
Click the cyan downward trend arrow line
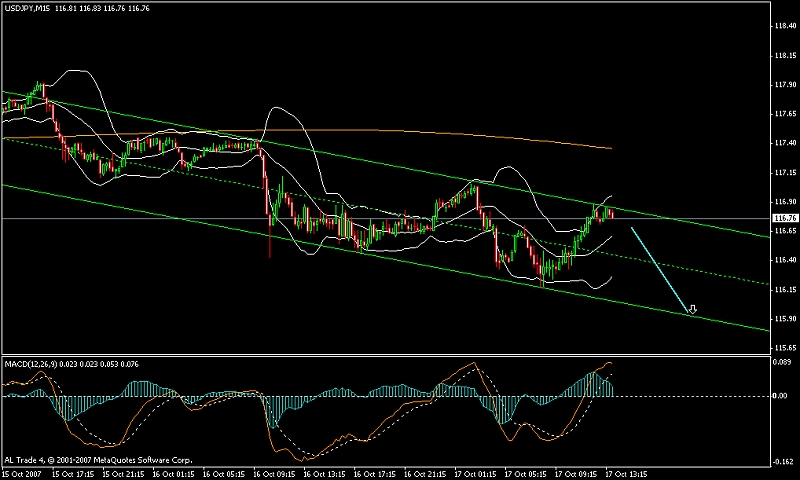tap(660, 270)
